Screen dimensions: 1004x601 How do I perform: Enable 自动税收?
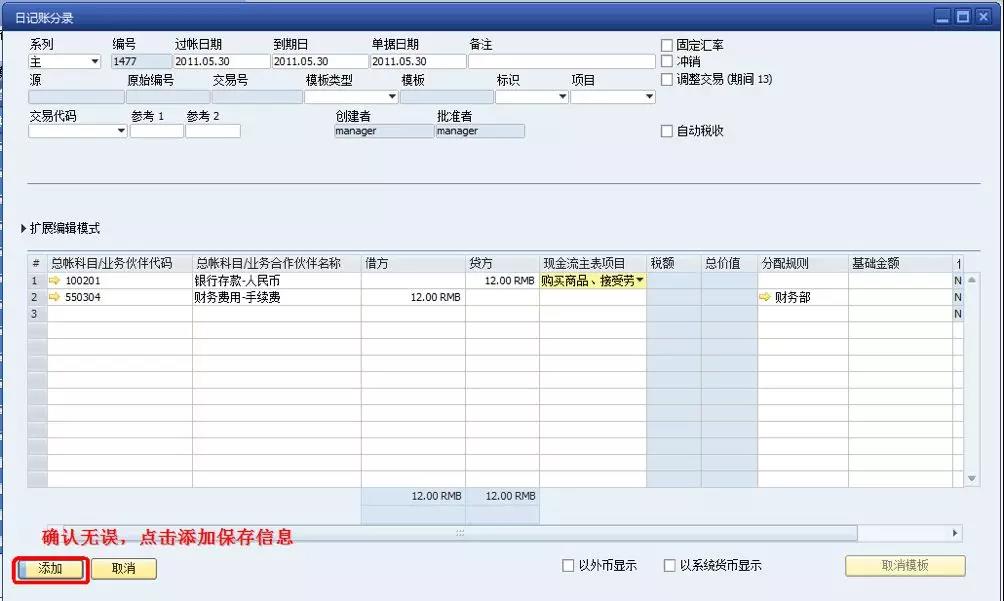click(666, 130)
